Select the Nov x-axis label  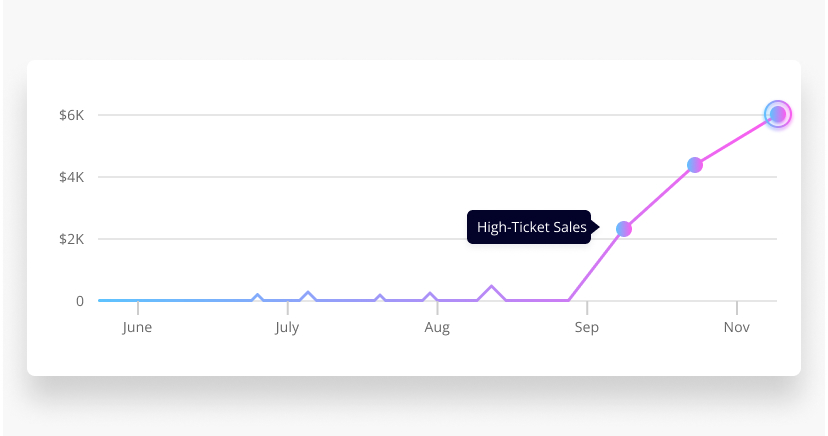(737, 327)
